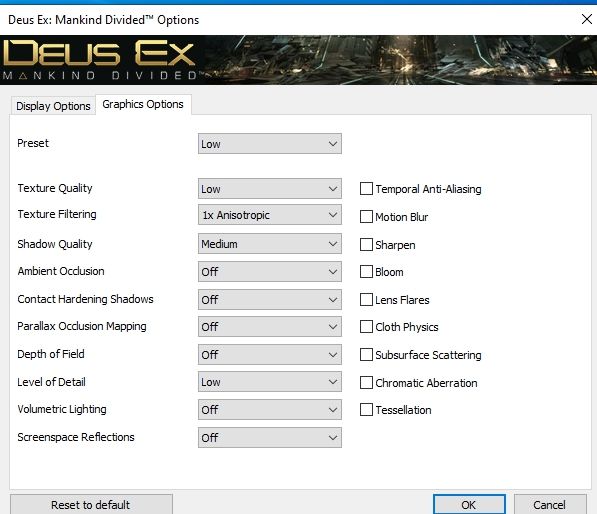
Task: Turn on the Bloom checkbox
Action: pos(366,272)
